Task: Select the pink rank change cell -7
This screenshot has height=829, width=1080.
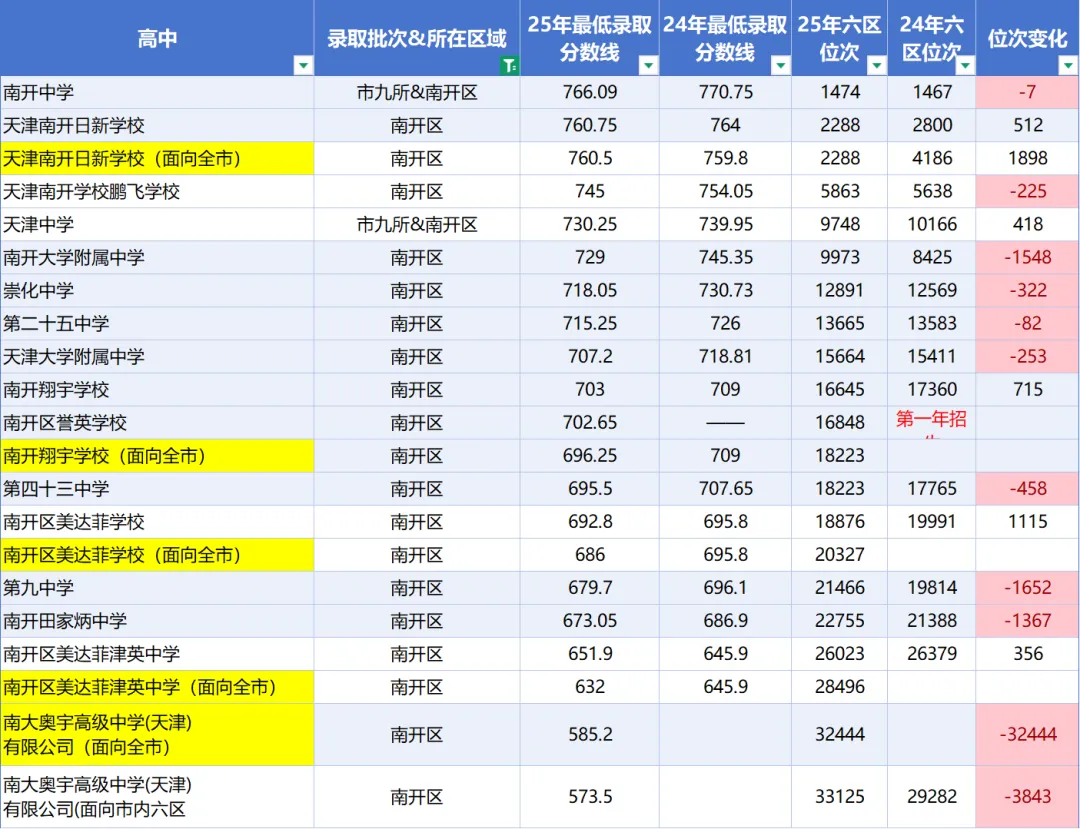Action: pos(1028,92)
